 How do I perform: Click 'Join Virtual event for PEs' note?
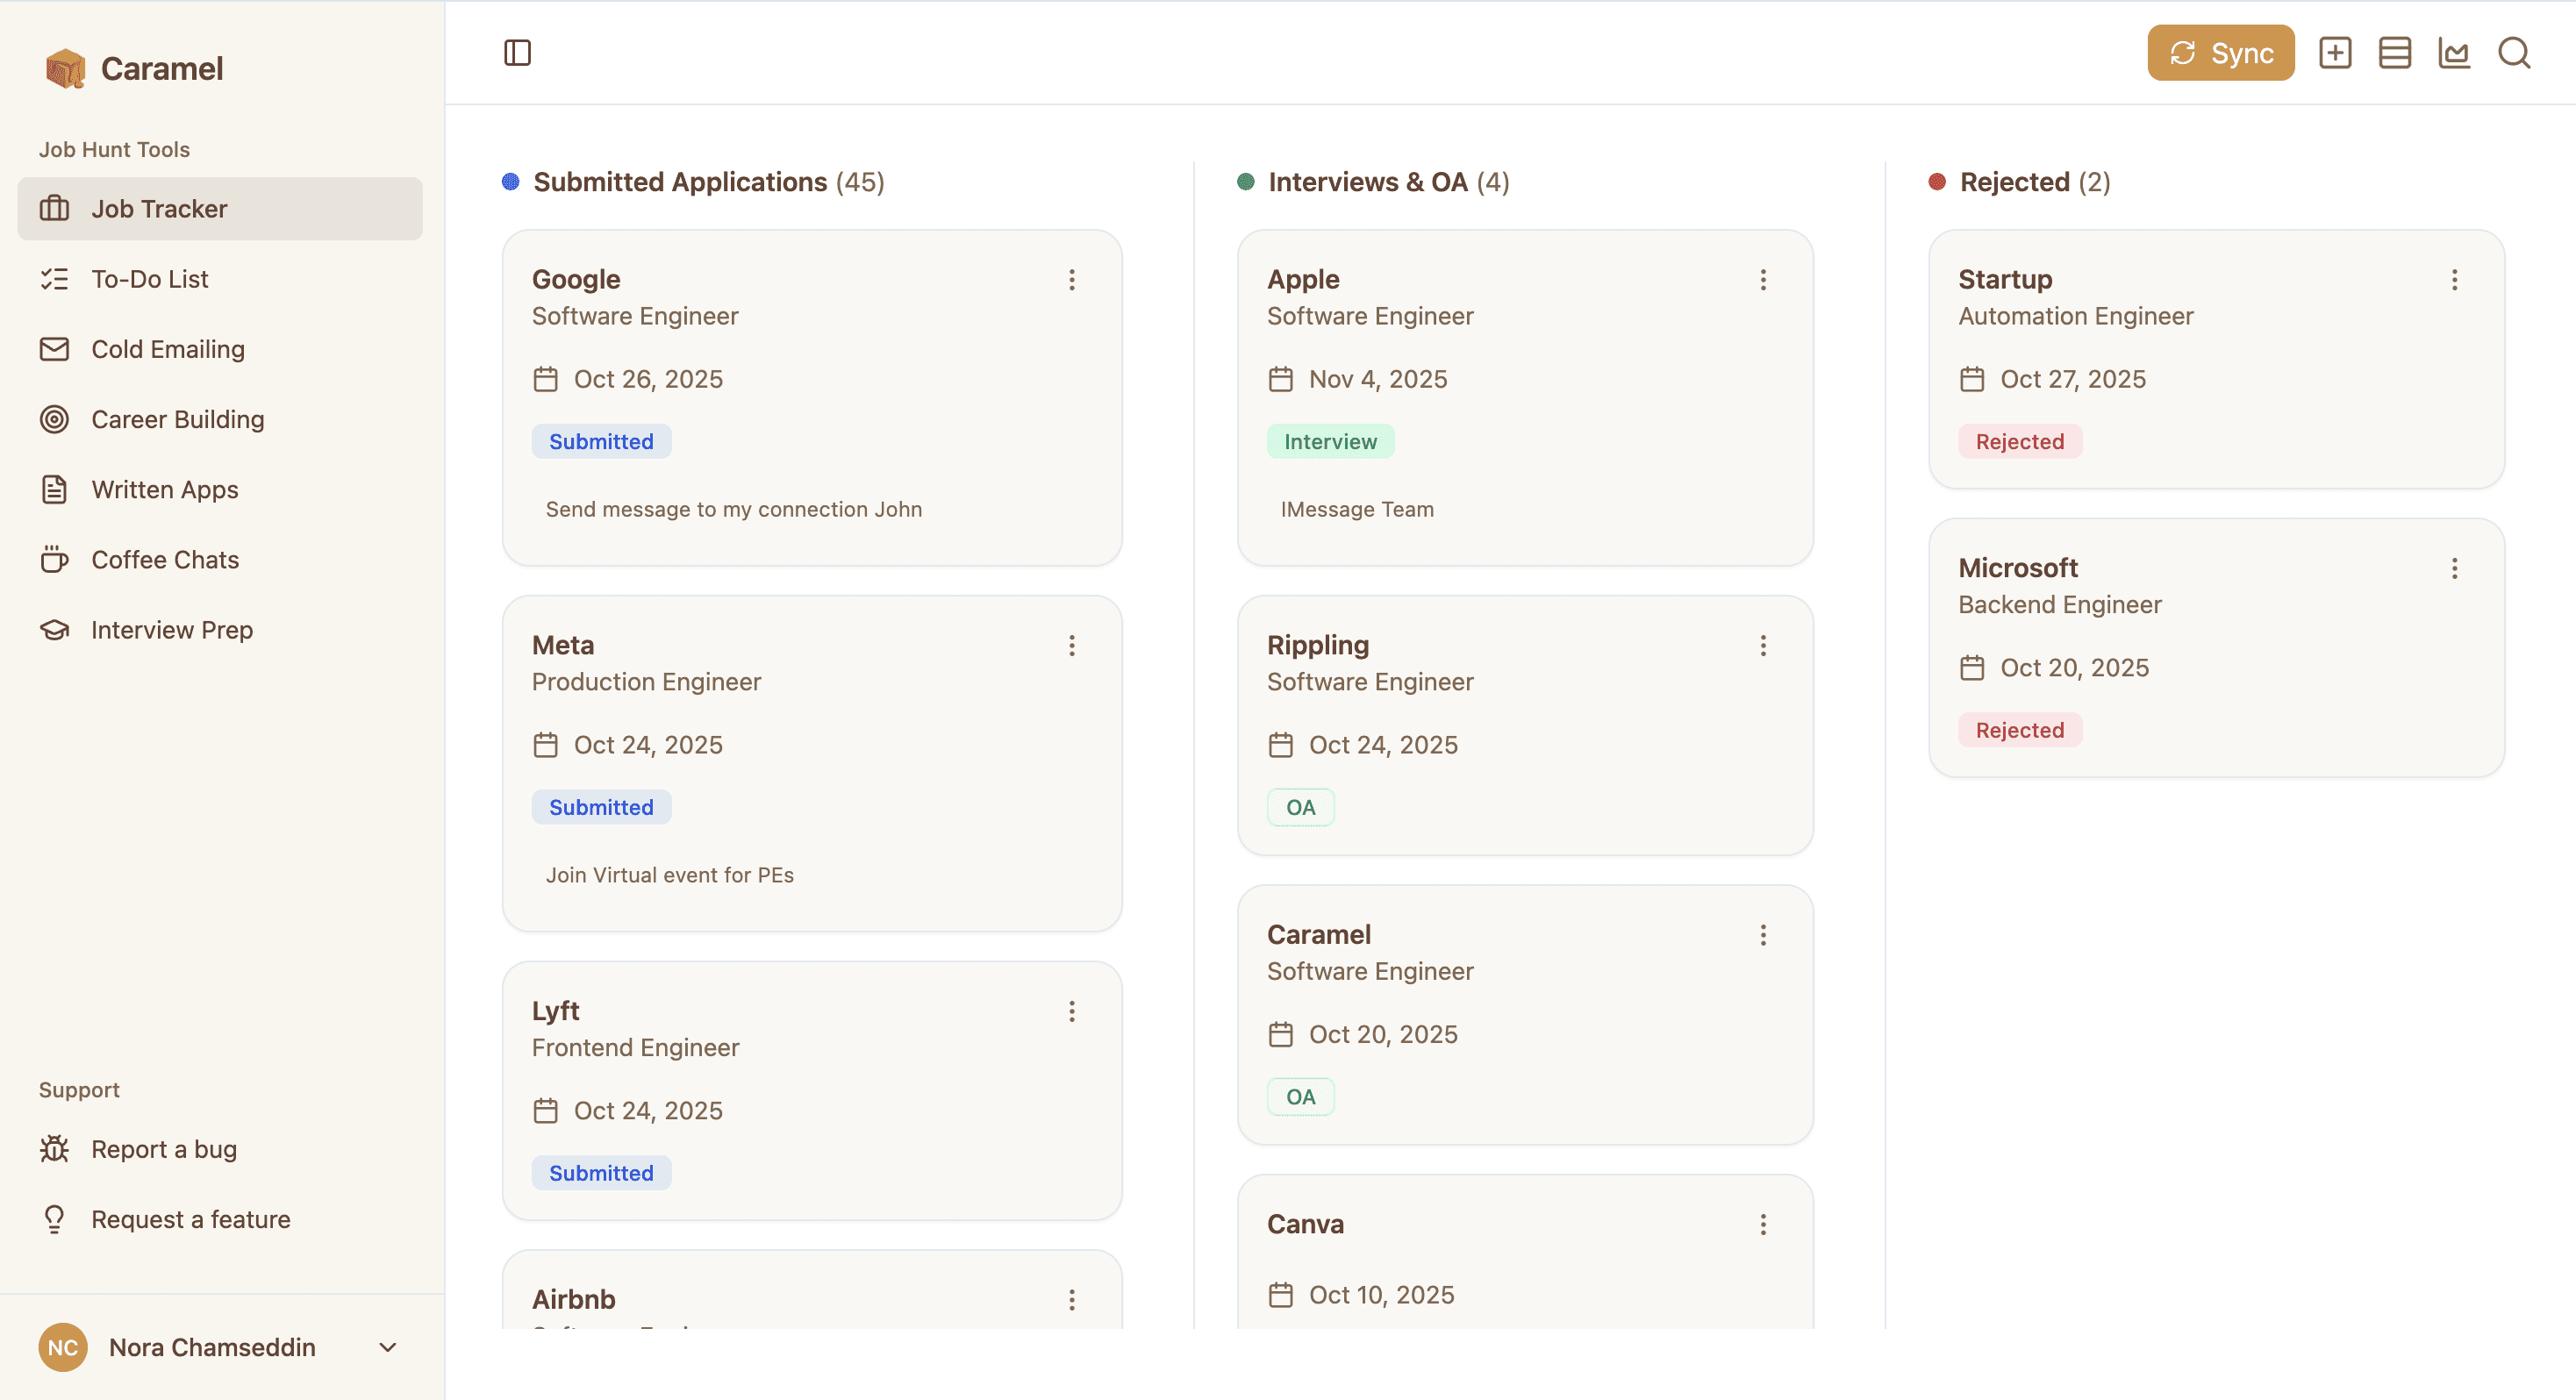coord(669,875)
